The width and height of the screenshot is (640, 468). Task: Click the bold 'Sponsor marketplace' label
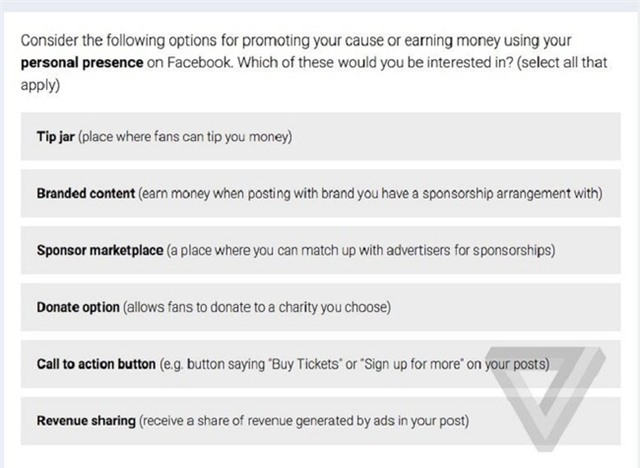click(x=99, y=250)
